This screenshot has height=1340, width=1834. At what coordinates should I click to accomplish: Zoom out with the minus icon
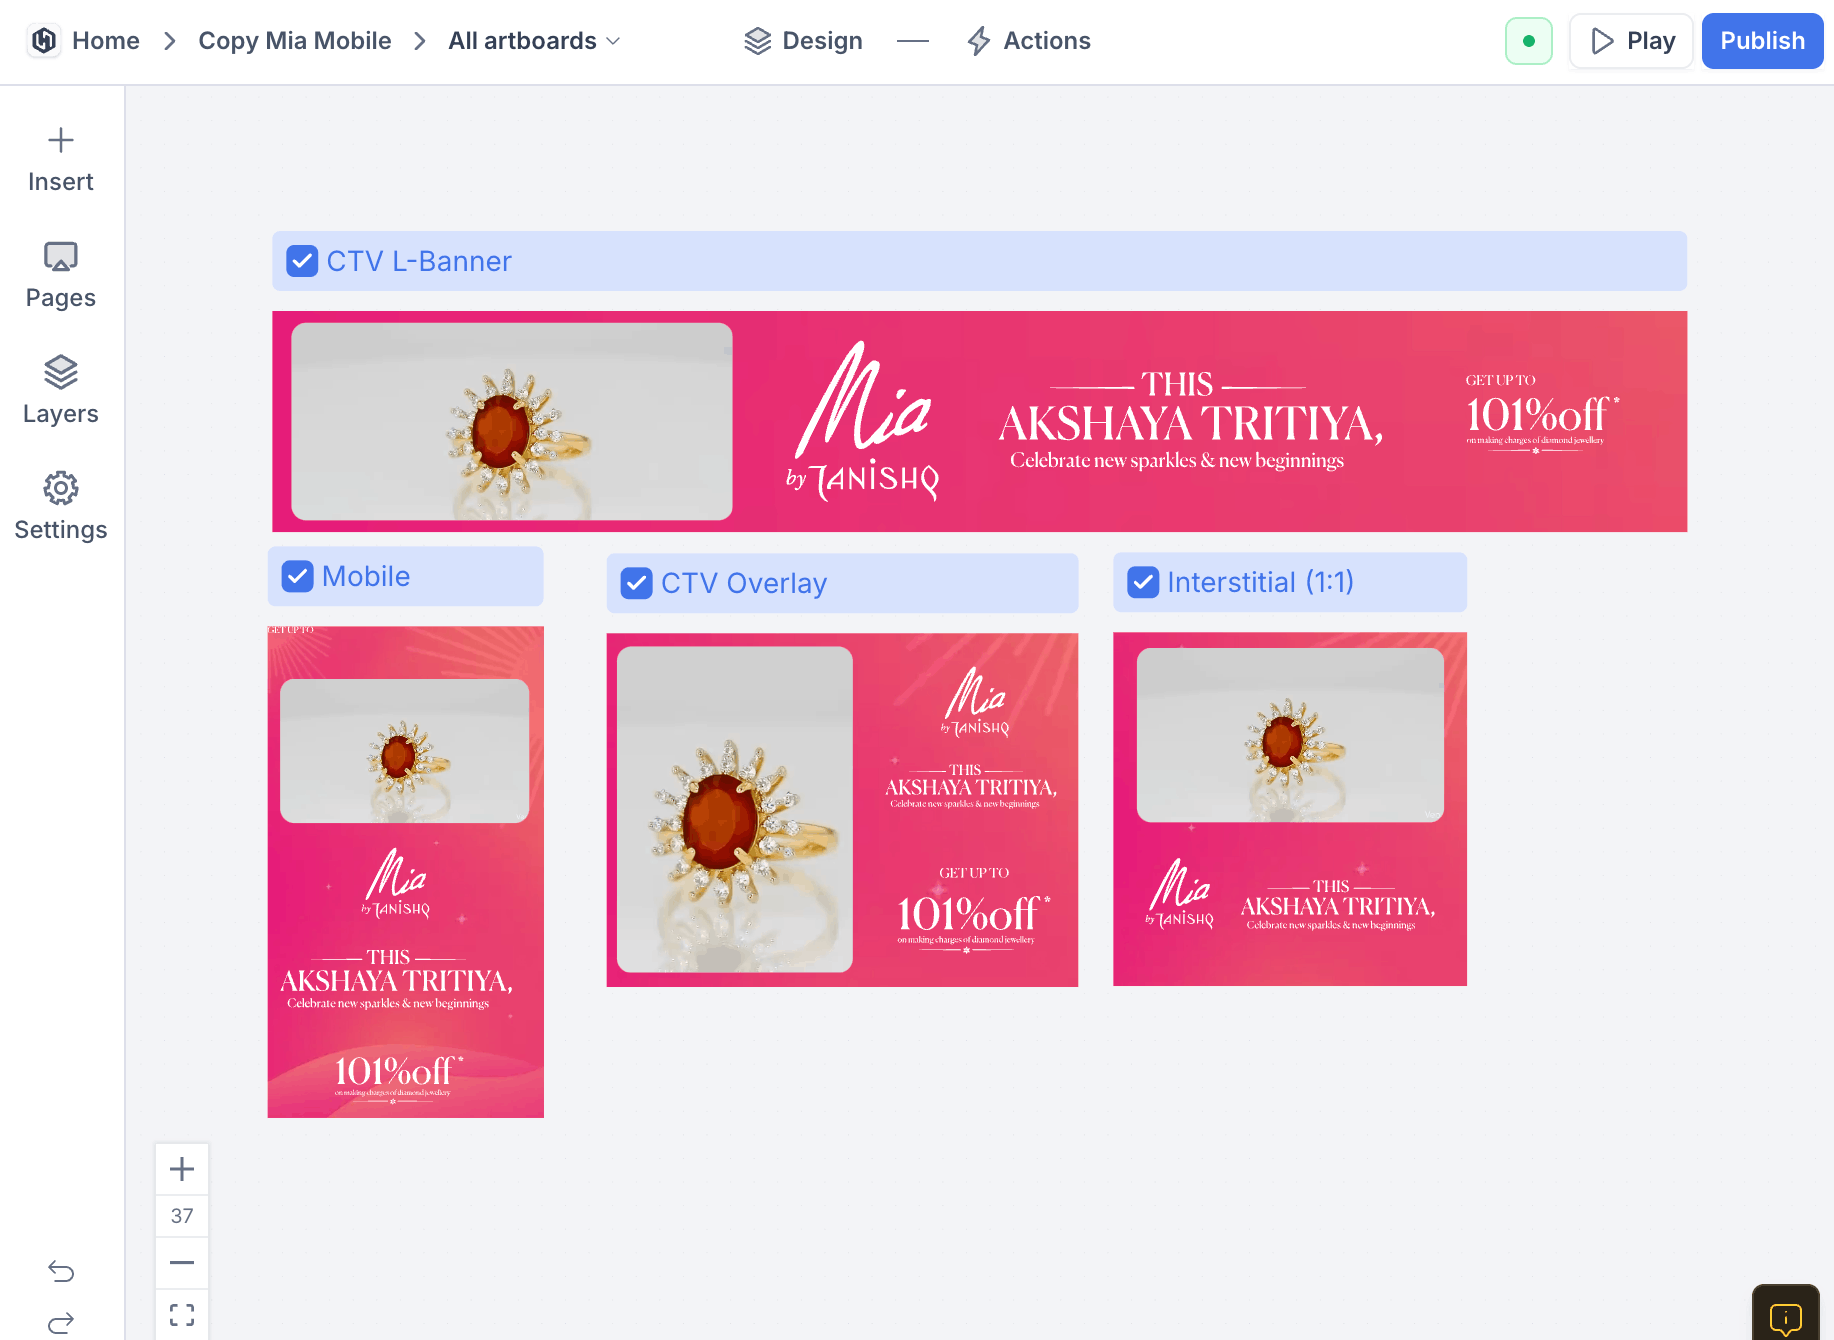pyautogui.click(x=182, y=1263)
